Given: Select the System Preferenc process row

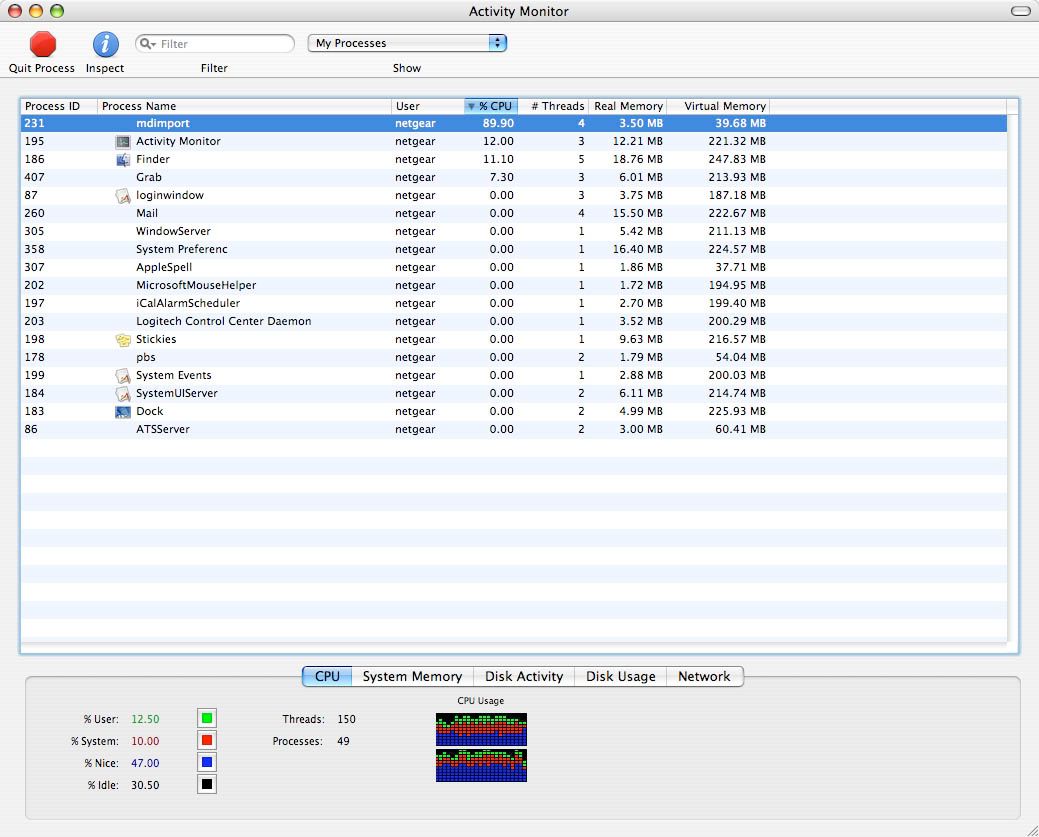Looking at the screenshot, I should [x=514, y=249].
